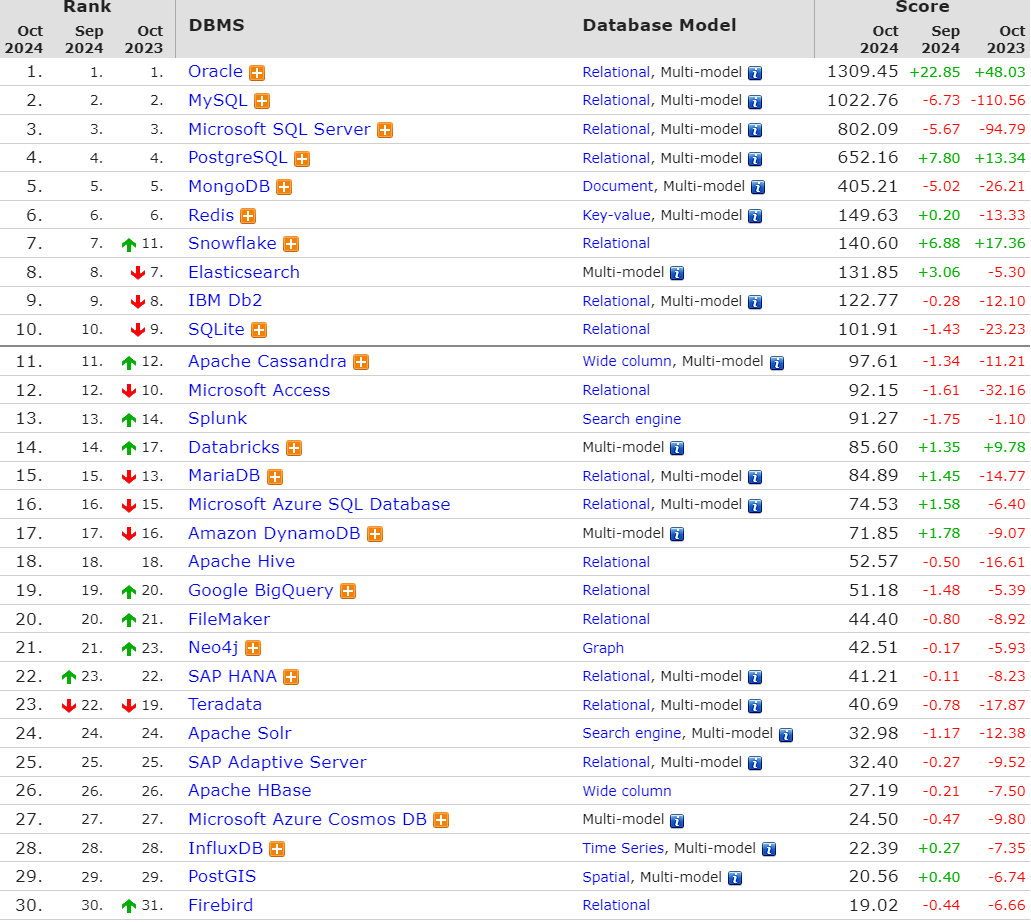The image size is (1031, 922).
Task: Follow the PostGIS link
Action: pyautogui.click(x=222, y=877)
